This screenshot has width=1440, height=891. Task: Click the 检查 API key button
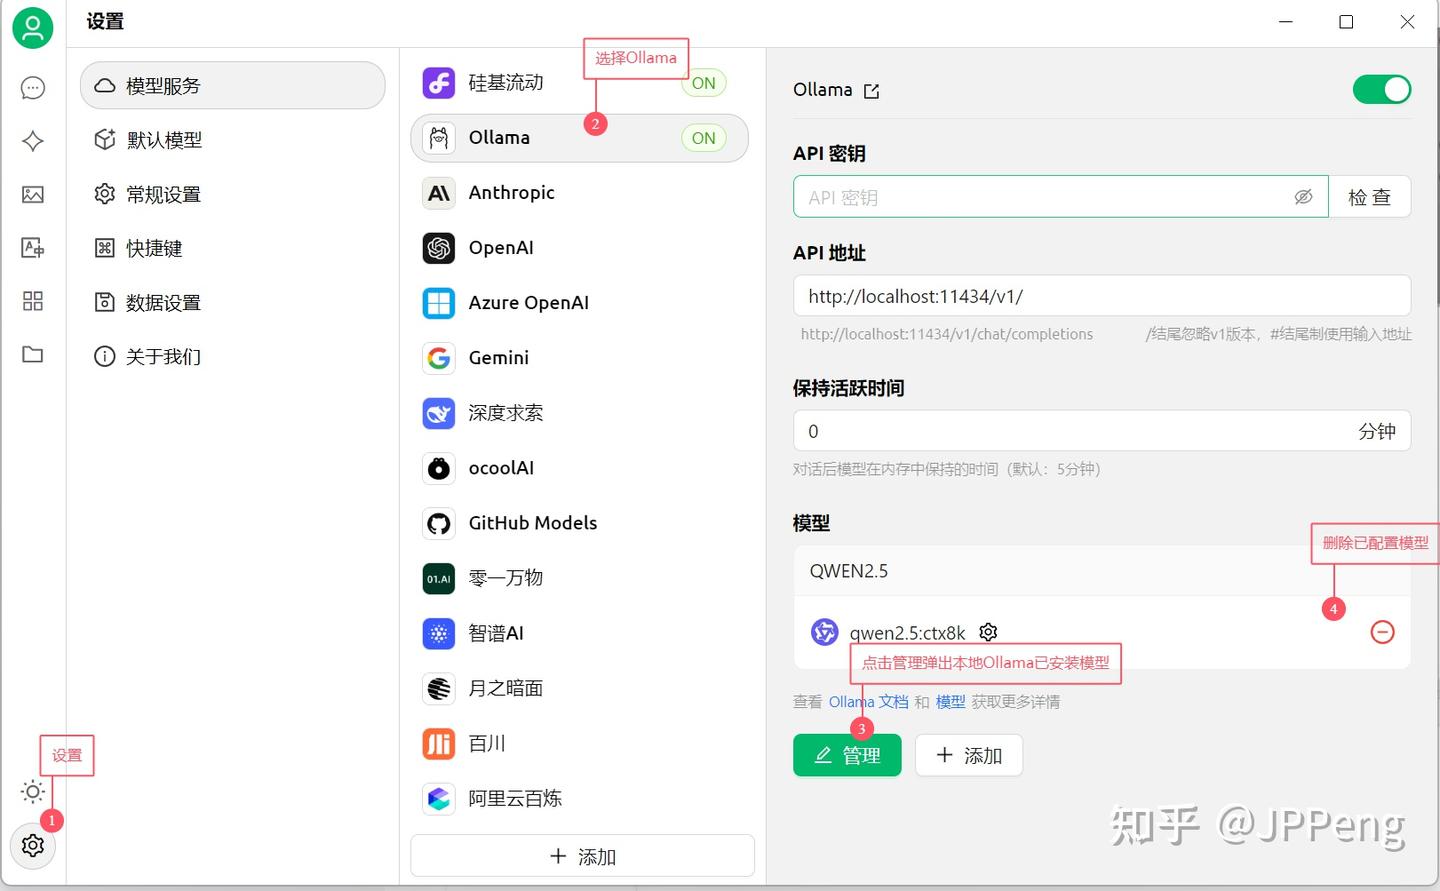point(1370,197)
